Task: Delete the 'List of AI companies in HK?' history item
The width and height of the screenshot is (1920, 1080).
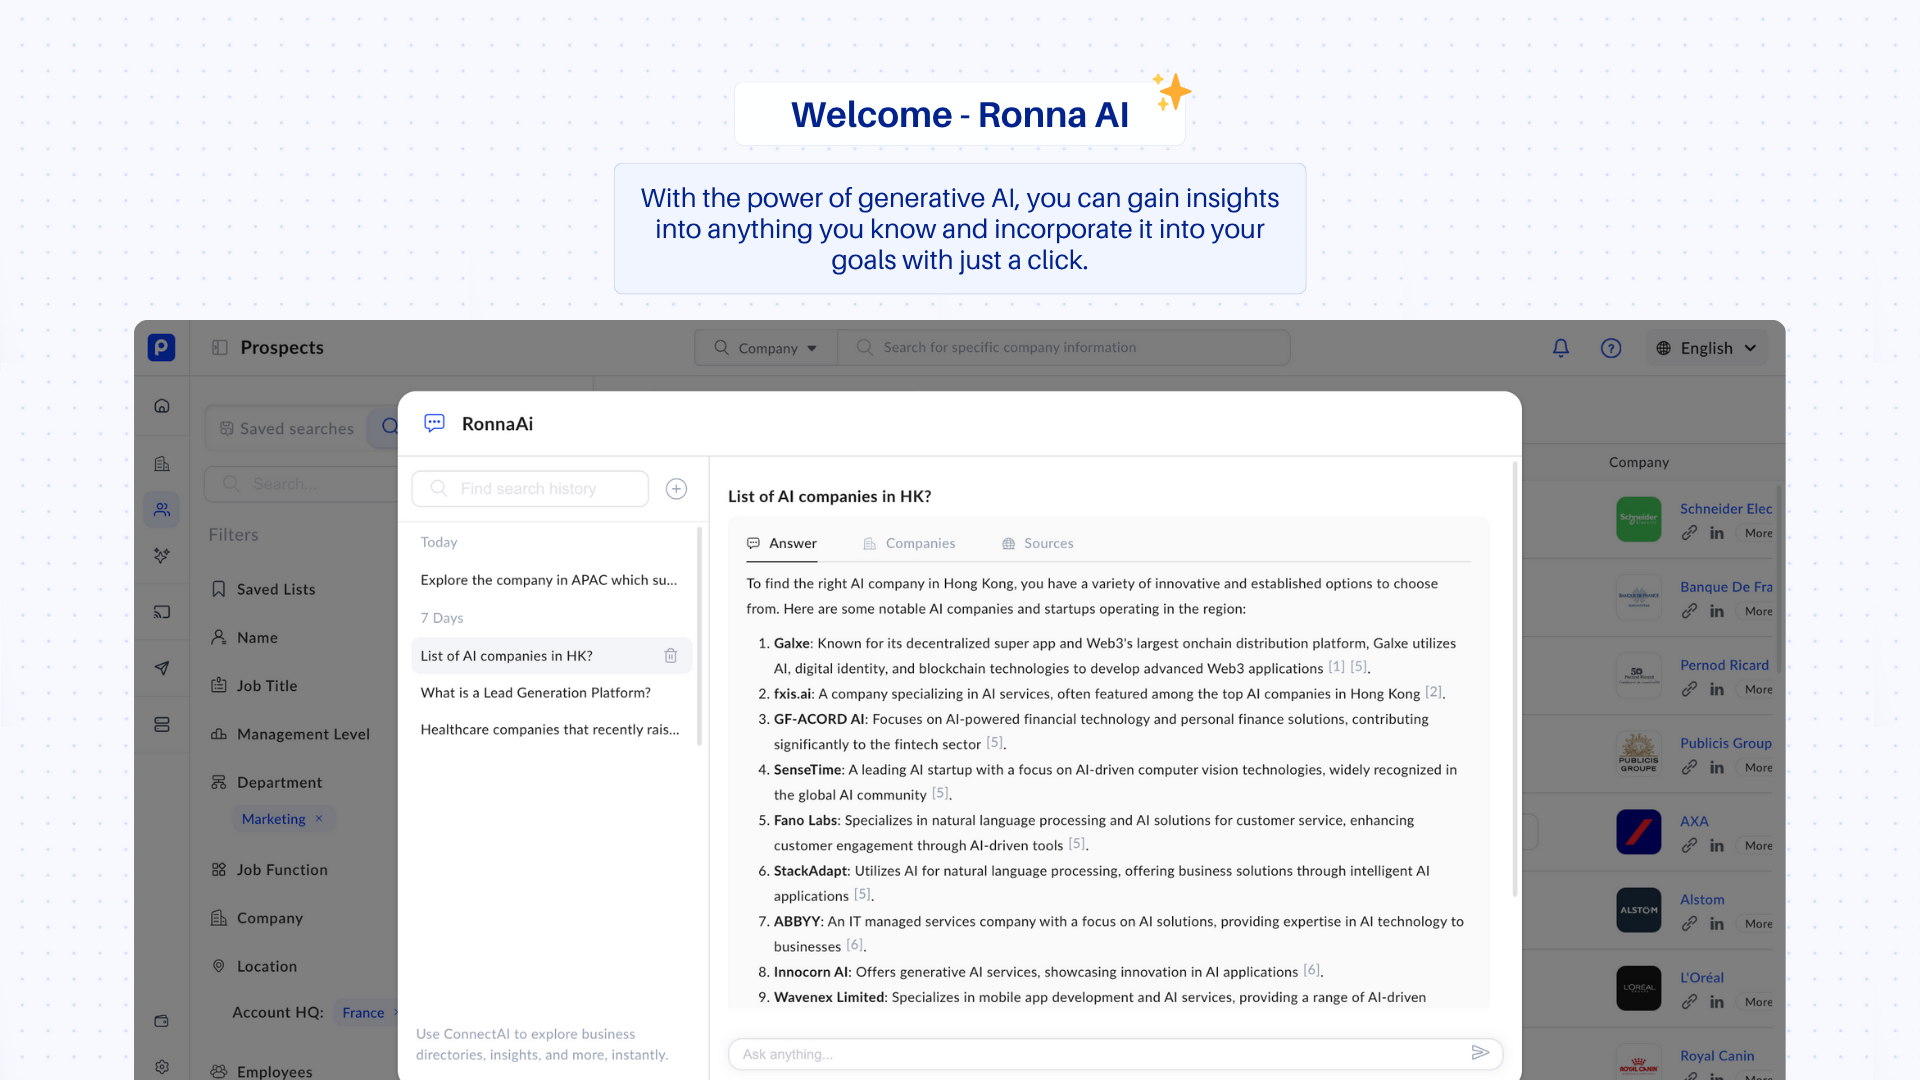Action: [671, 656]
